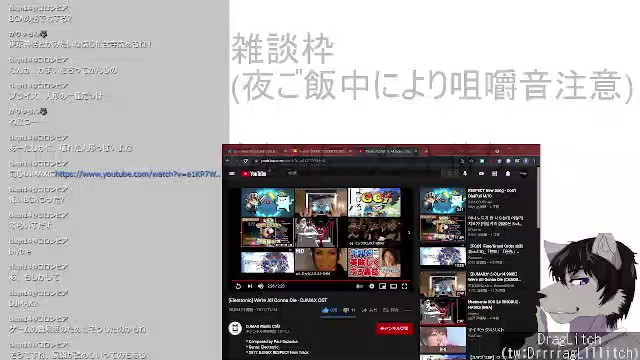
Task: Switch to theater mode
Action: point(393,286)
